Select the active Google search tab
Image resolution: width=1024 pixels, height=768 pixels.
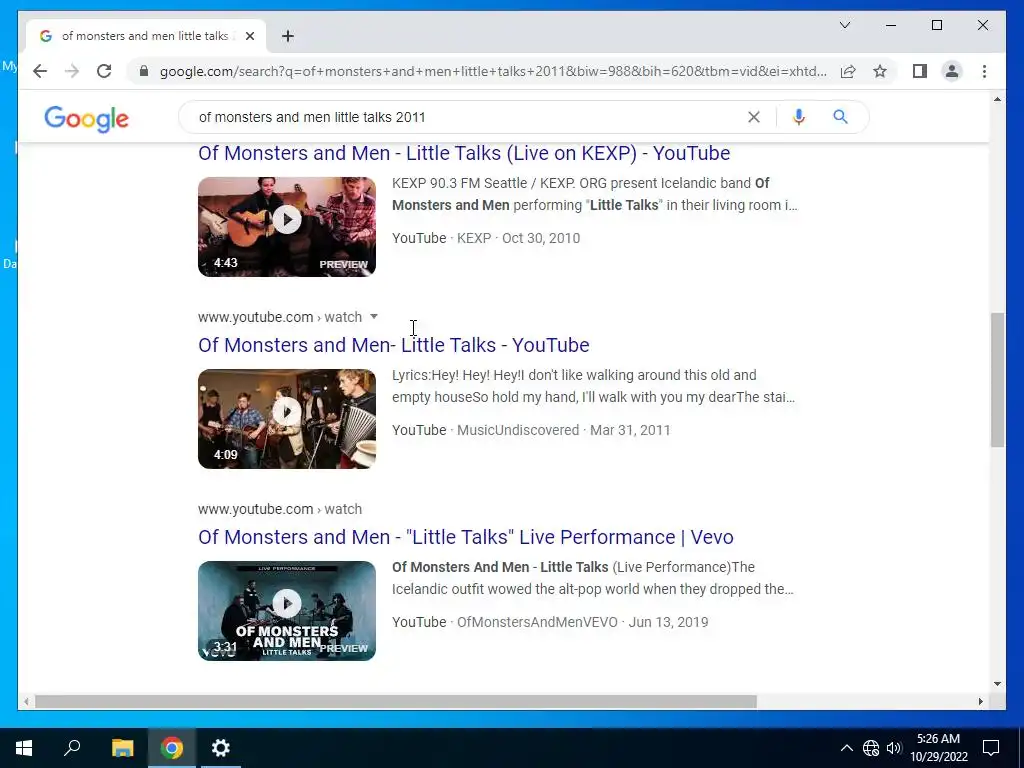tap(146, 36)
